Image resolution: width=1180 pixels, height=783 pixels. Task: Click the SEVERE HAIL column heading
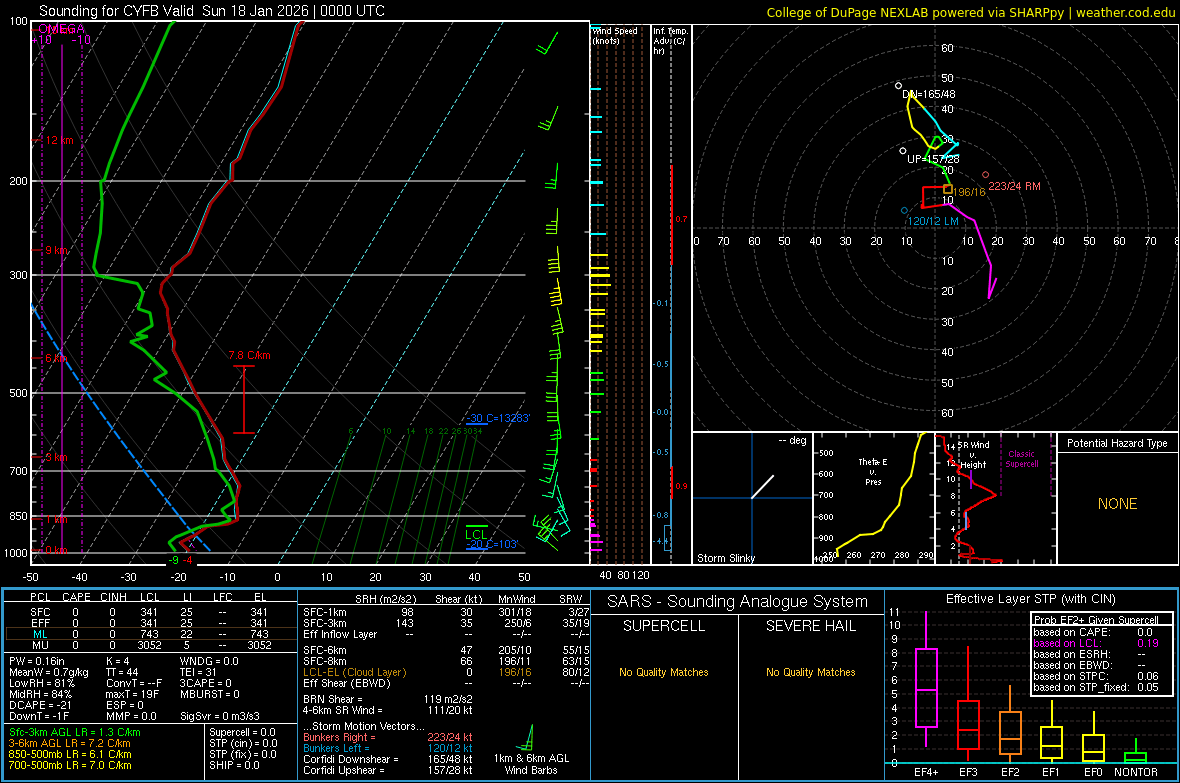point(810,626)
